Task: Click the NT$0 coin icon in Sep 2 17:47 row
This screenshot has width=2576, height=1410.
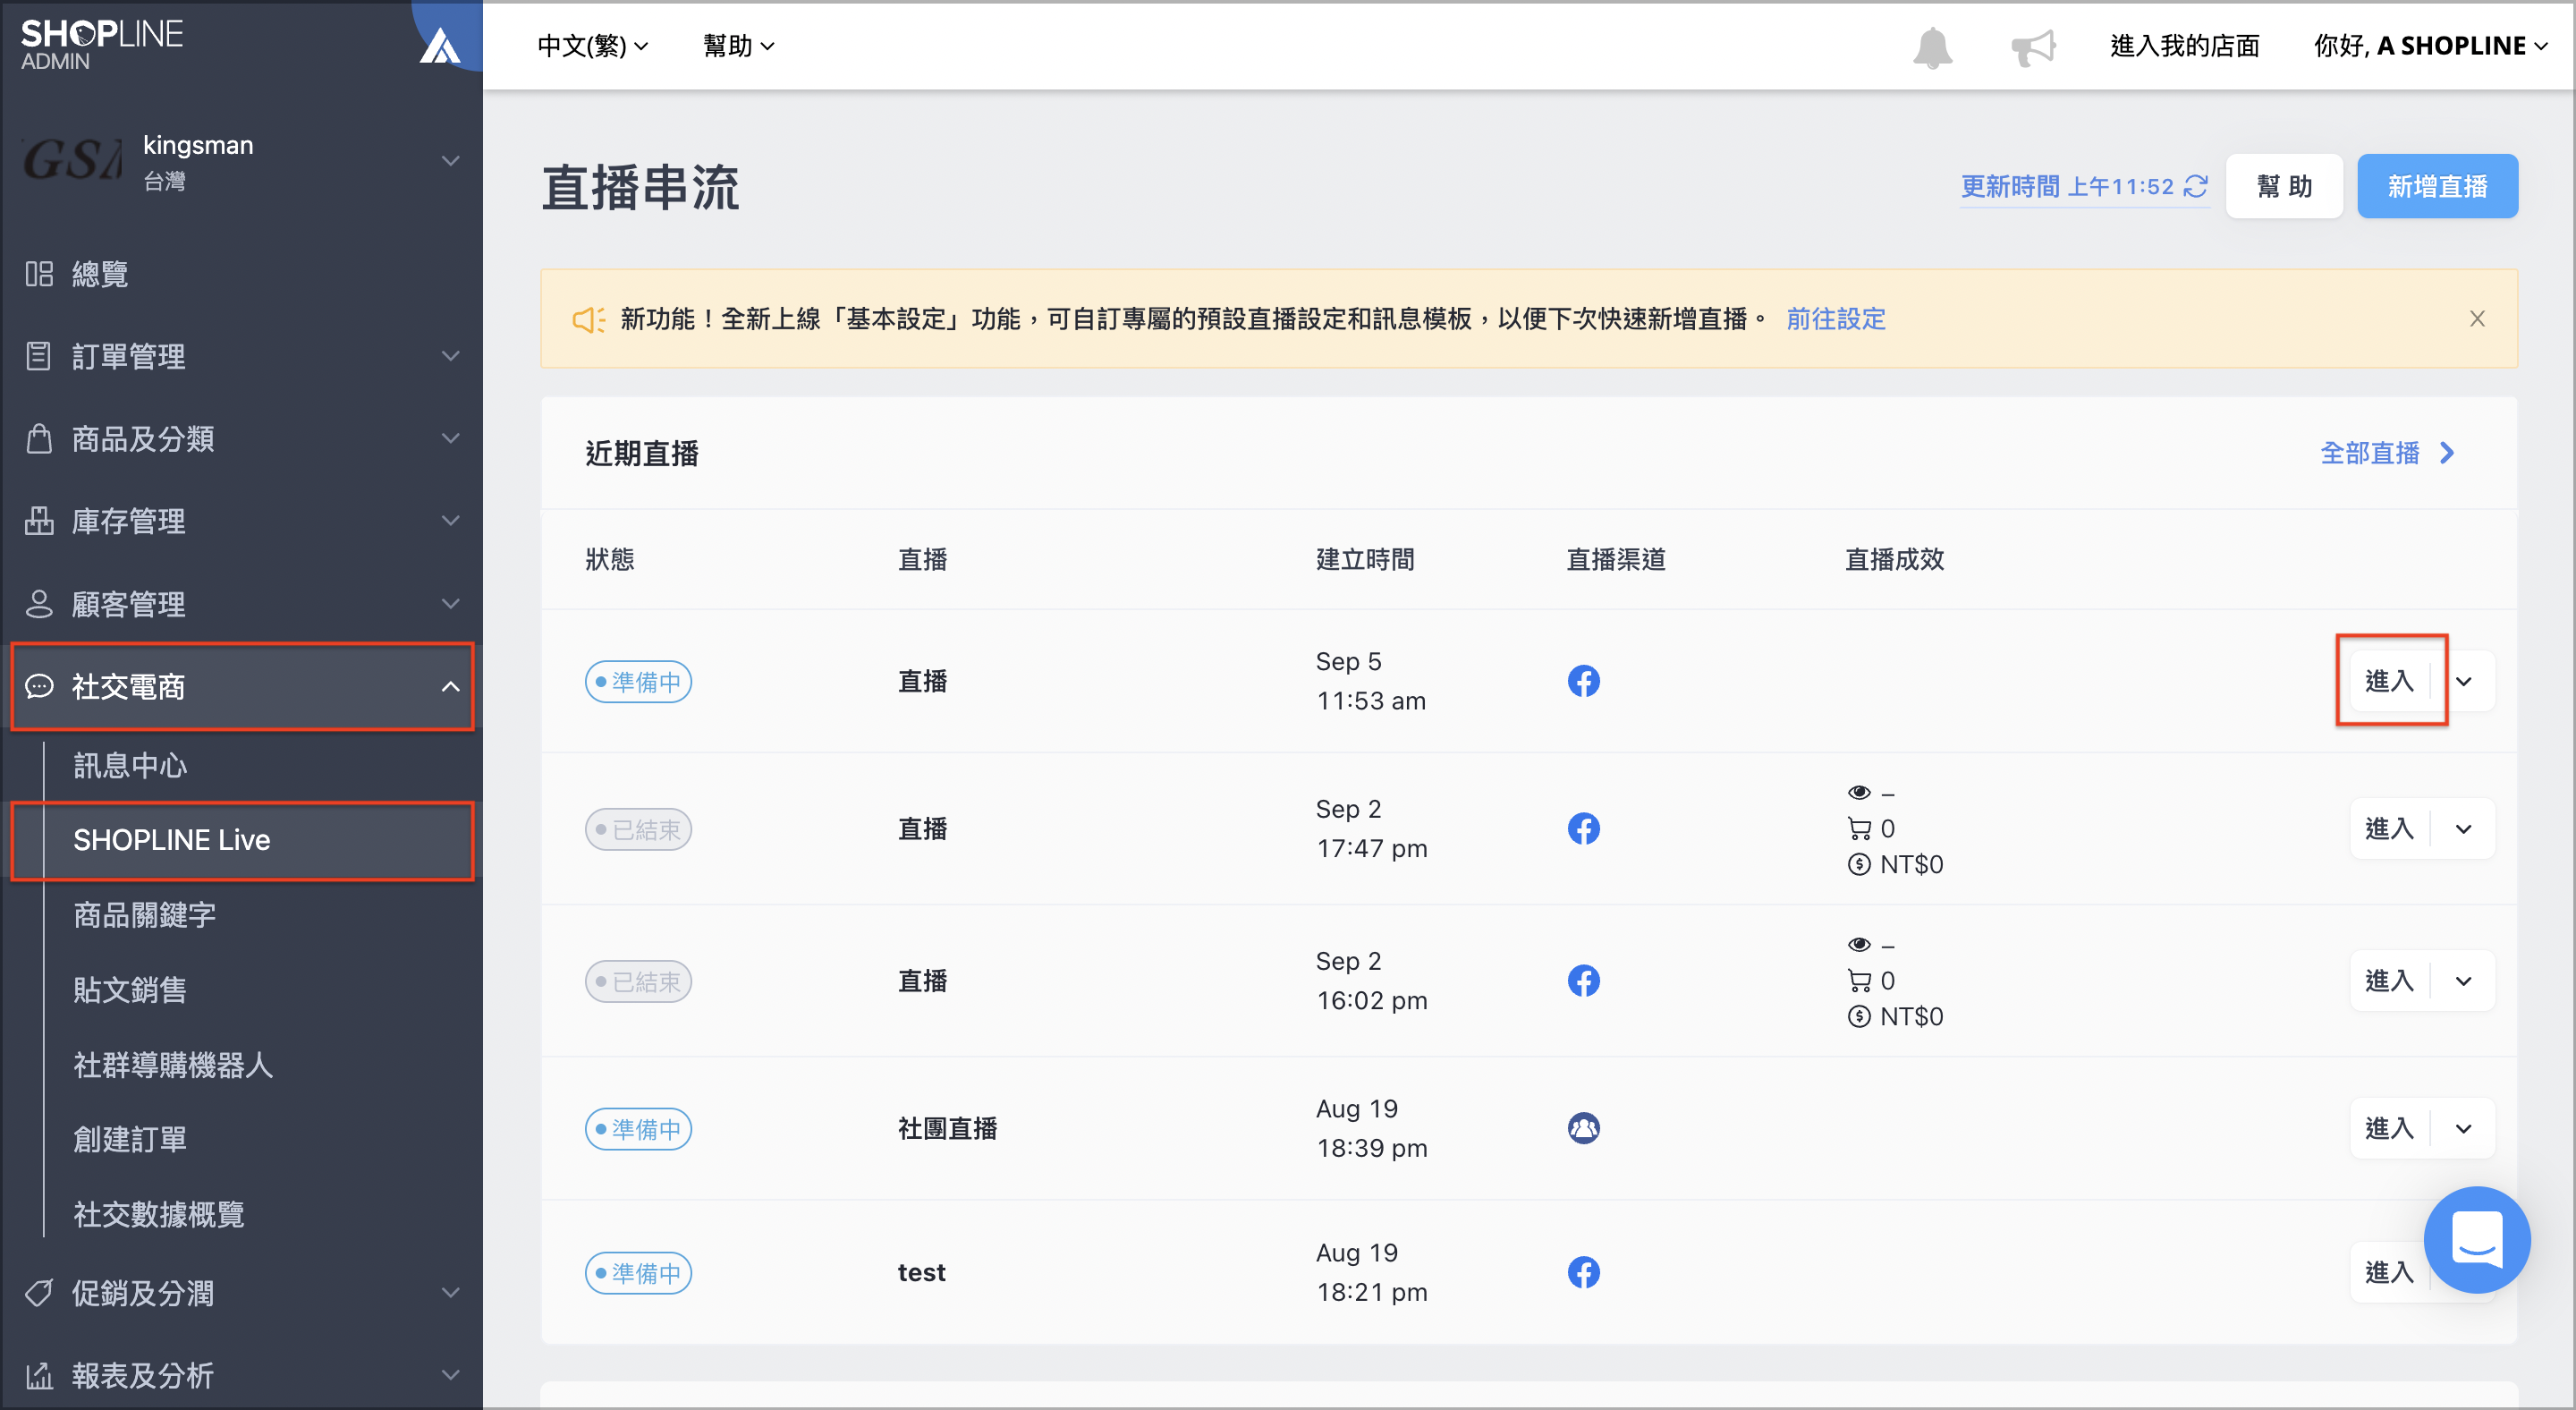Action: click(x=1859, y=864)
